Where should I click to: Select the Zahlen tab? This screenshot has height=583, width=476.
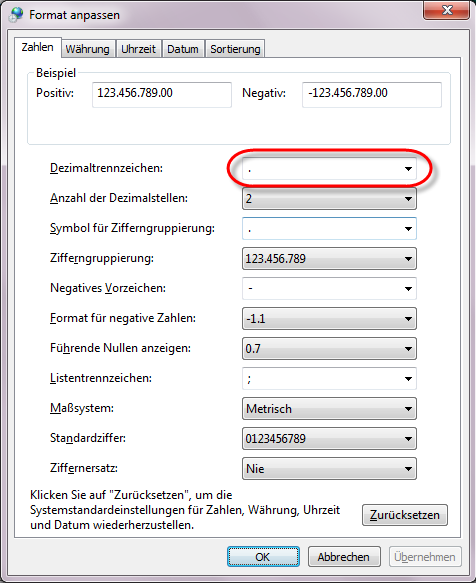(x=38, y=47)
